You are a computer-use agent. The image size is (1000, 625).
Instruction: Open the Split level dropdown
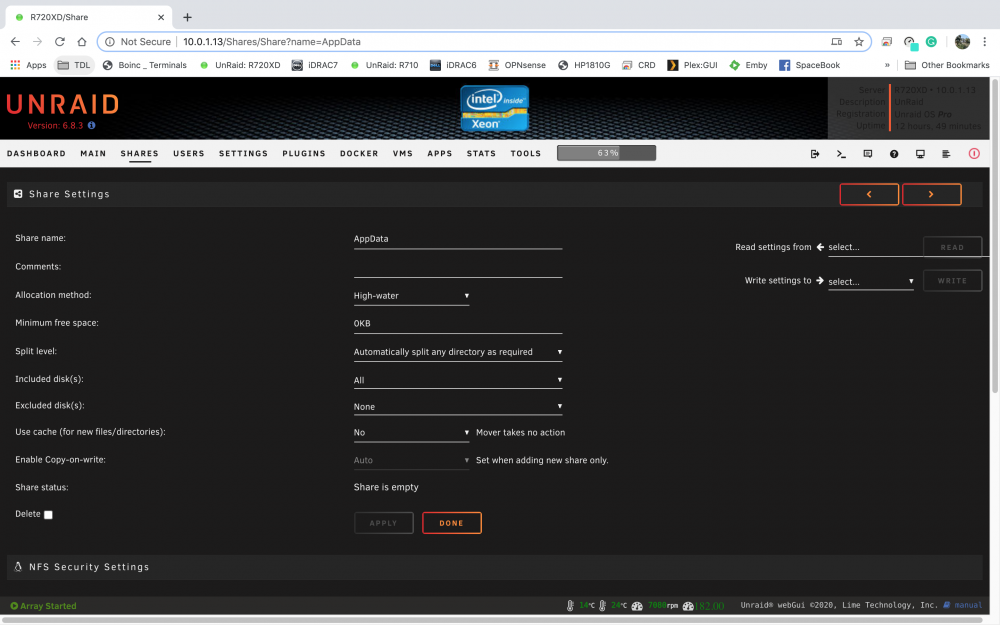click(458, 352)
